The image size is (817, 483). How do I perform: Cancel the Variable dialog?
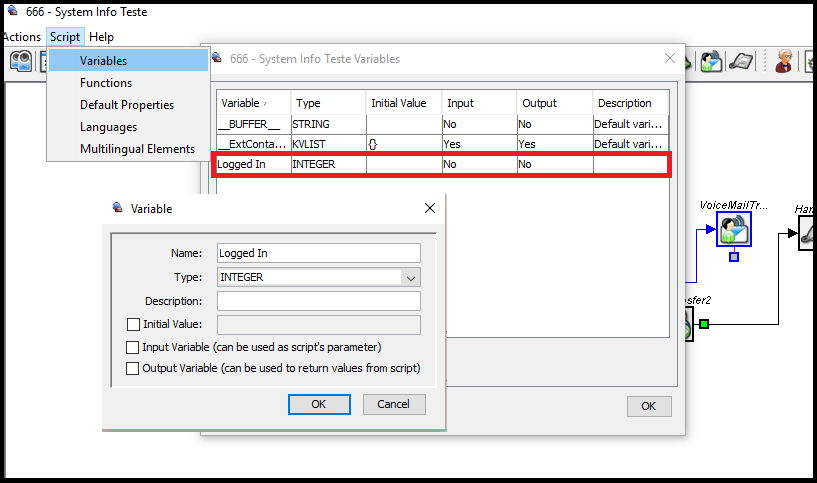point(394,404)
